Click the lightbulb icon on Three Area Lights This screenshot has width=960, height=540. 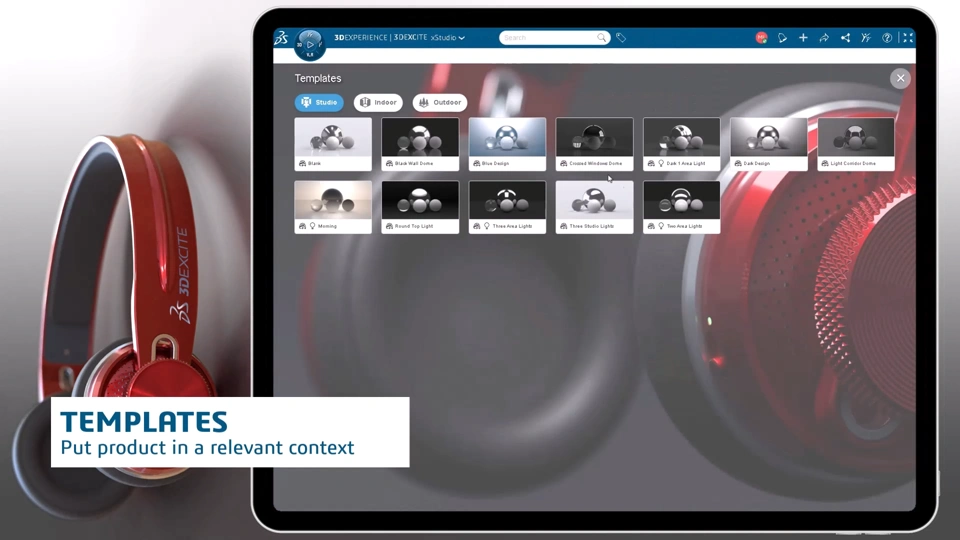tap(487, 226)
